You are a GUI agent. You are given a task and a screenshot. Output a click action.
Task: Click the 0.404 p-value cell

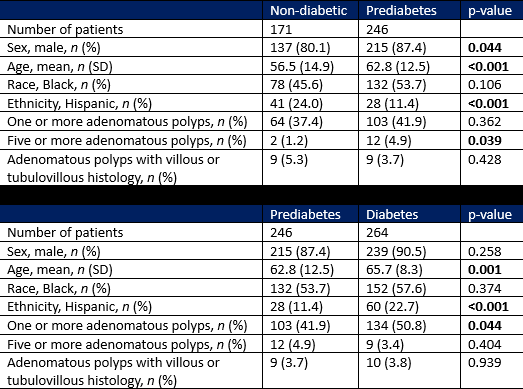[x=485, y=344]
